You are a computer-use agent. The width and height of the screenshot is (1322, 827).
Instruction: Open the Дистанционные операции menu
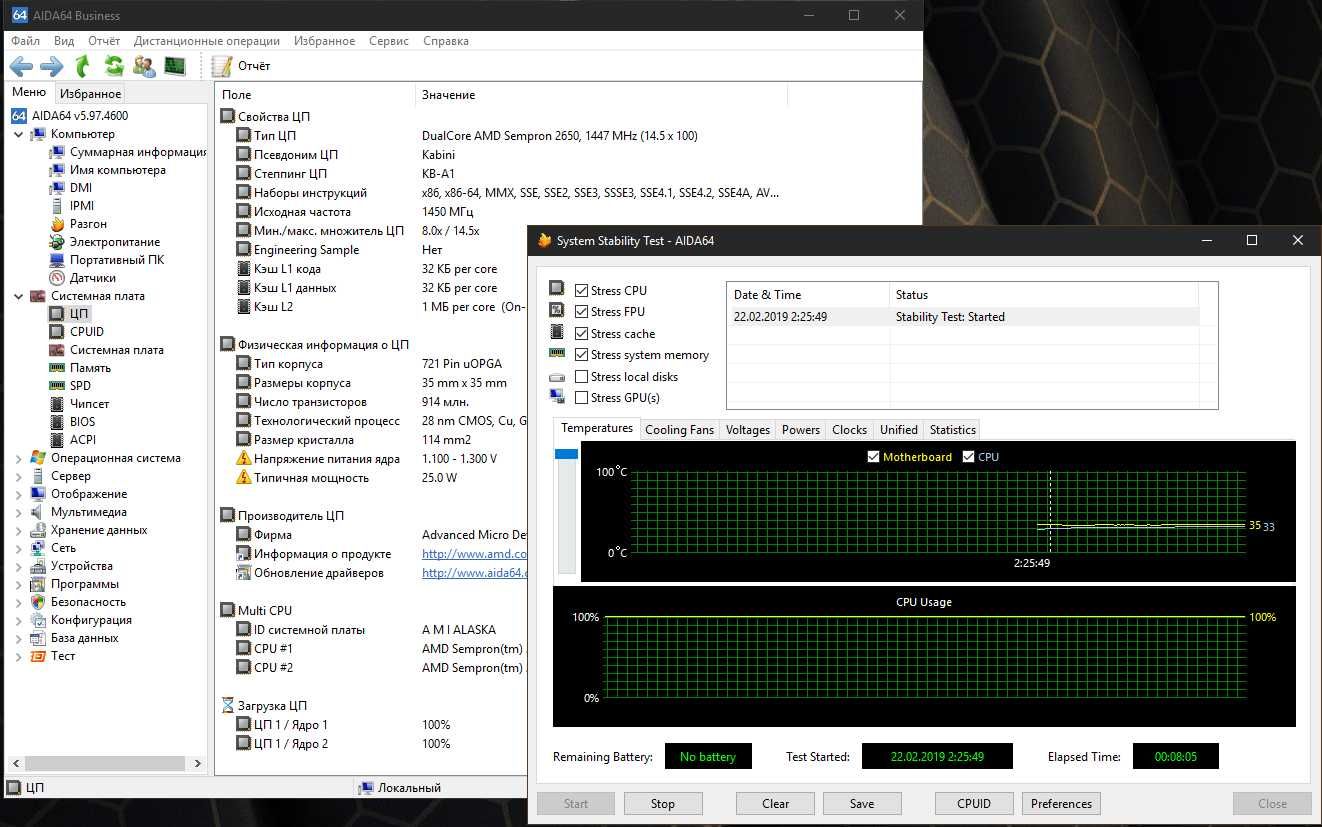(x=207, y=41)
